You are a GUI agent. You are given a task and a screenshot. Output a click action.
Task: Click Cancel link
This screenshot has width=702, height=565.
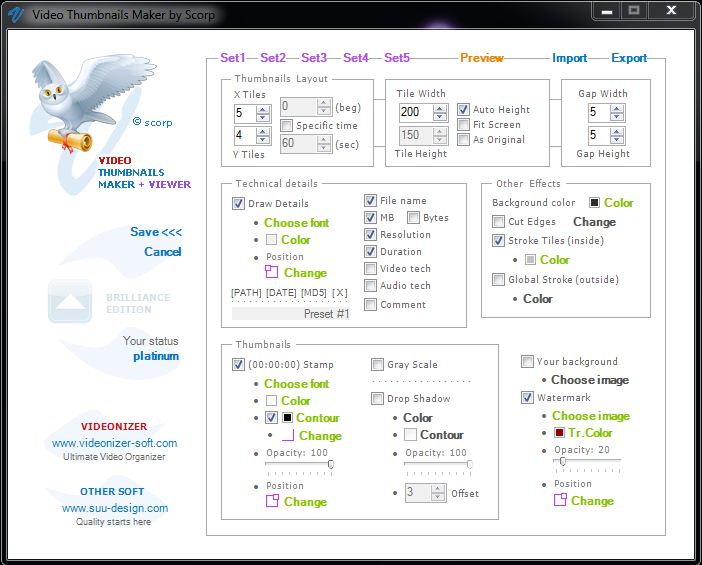[x=163, y=252]
